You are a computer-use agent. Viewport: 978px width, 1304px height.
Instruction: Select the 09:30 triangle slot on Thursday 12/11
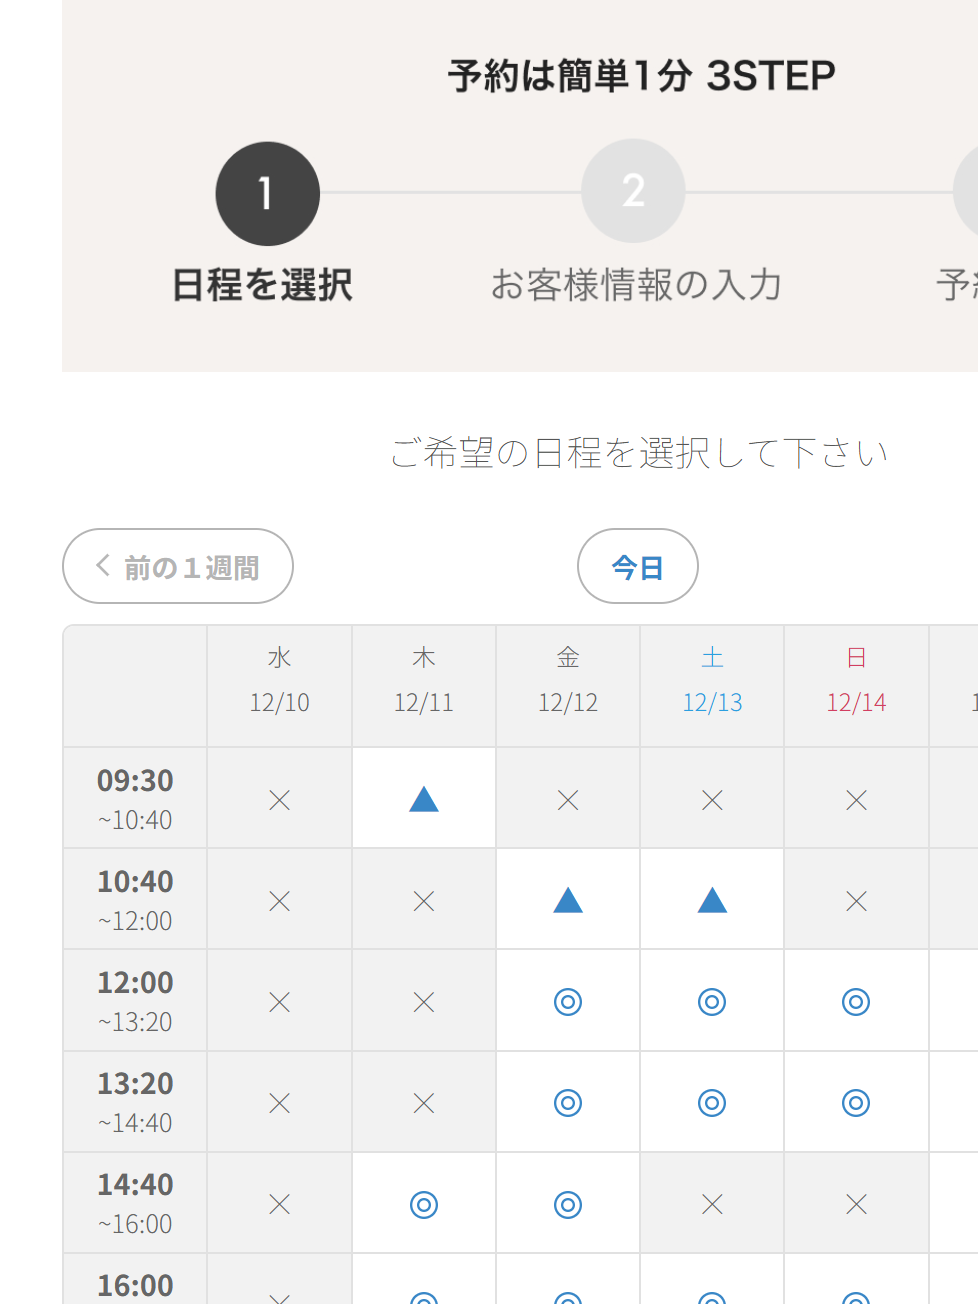point(424,799)
